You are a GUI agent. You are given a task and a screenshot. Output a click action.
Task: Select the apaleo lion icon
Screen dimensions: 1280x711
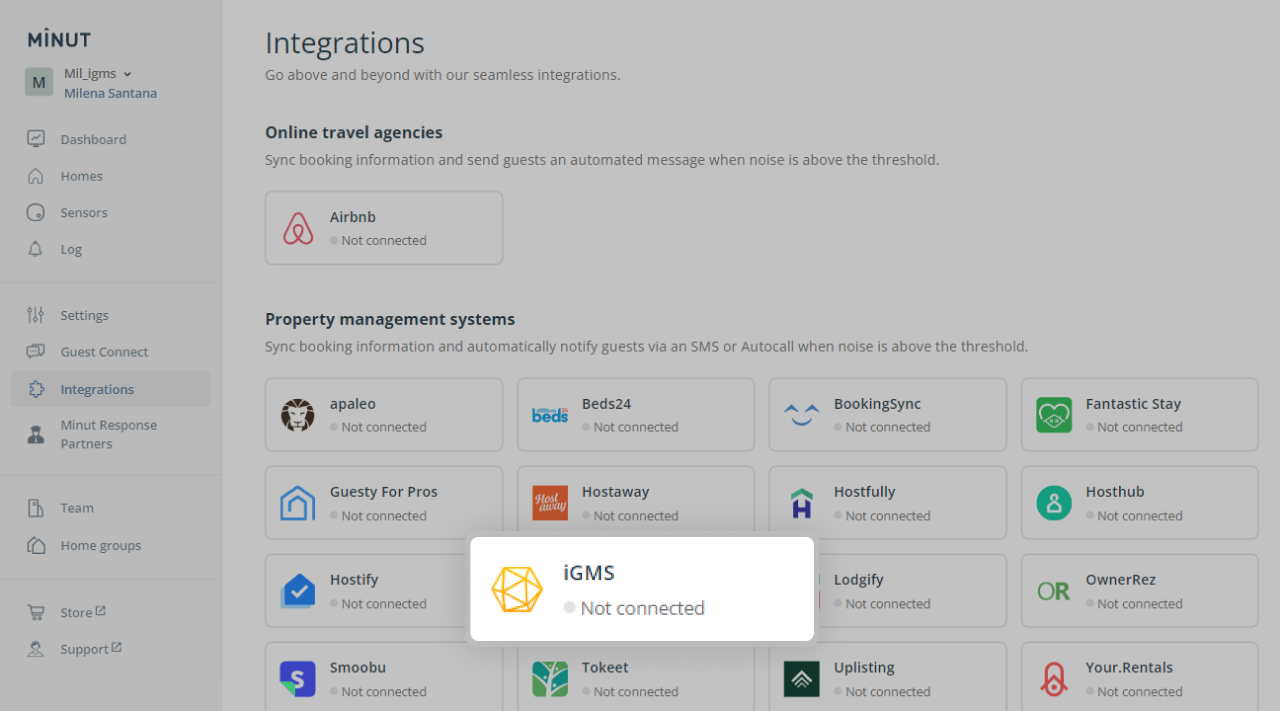297,414
